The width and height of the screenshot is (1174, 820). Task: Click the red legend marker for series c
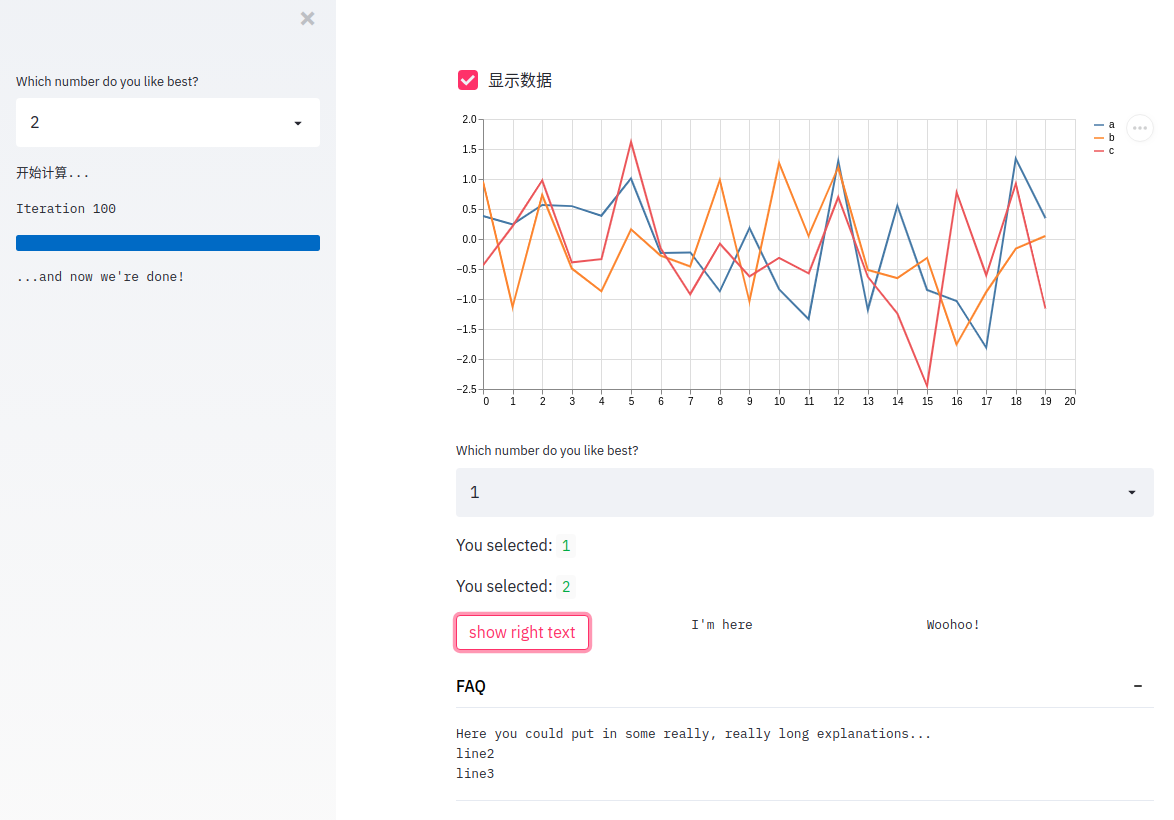pos(1099,151)
